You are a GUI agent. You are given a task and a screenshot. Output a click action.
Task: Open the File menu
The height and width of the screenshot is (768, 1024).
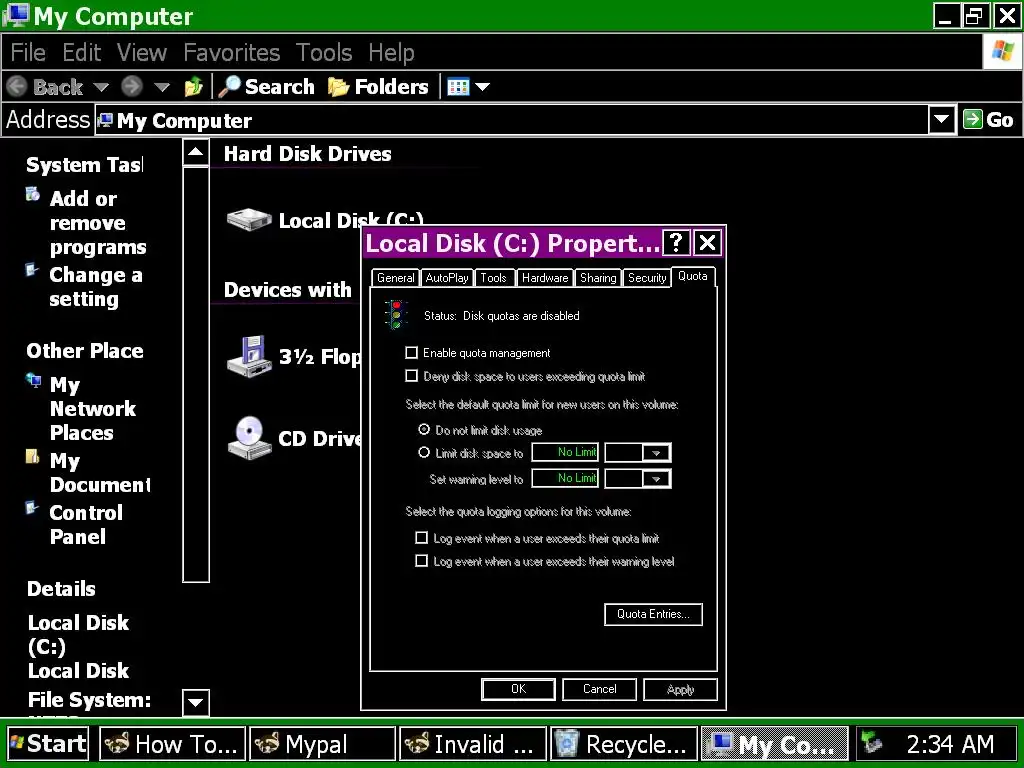click(x=28, y=52)
